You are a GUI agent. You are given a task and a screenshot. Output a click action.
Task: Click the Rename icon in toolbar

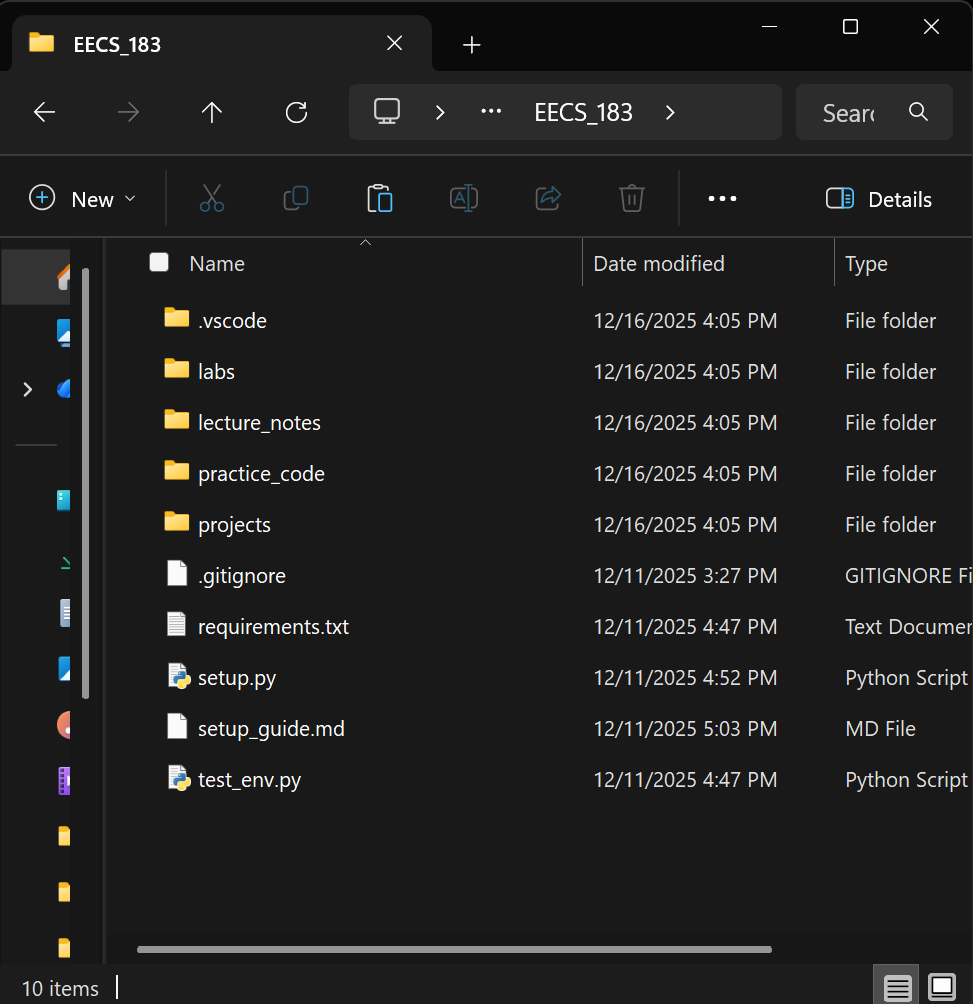[x=464, y=198]
